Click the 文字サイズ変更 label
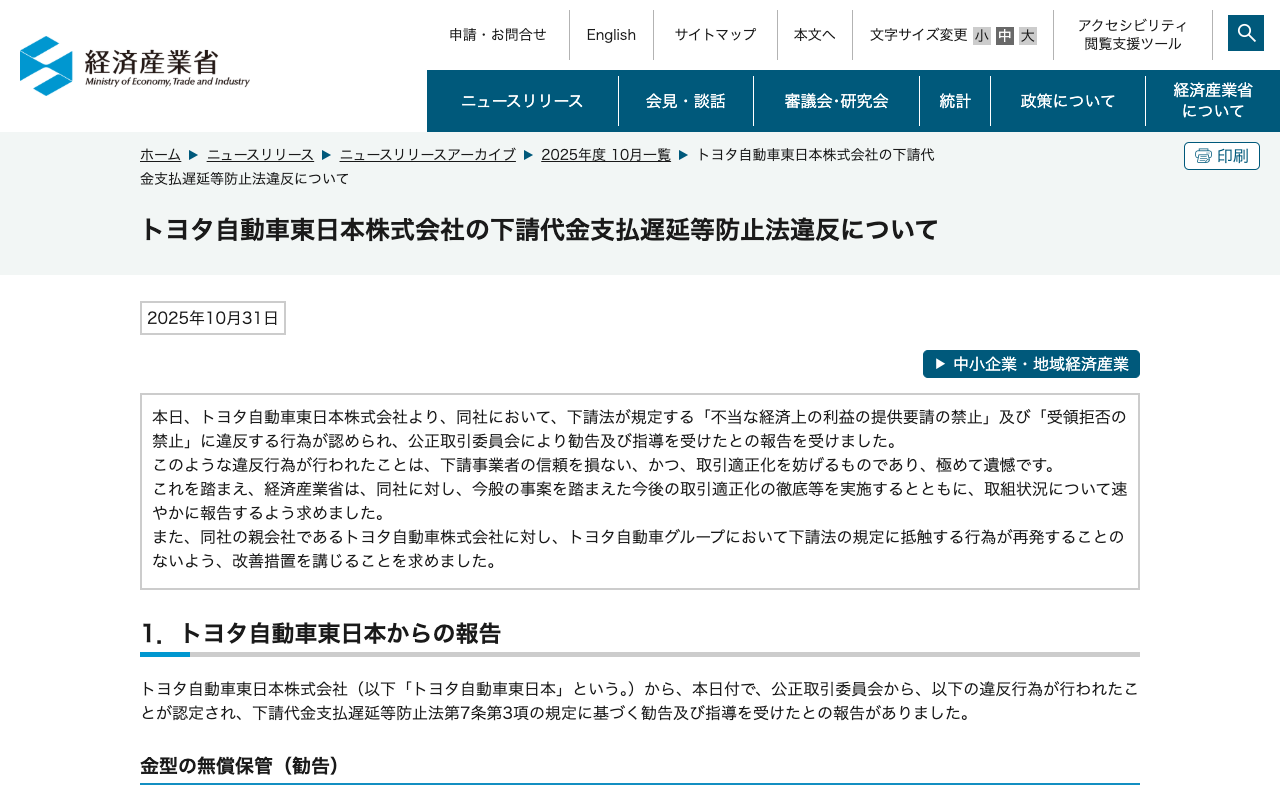This screenshot has height=800, width=1280. point(919,35)
